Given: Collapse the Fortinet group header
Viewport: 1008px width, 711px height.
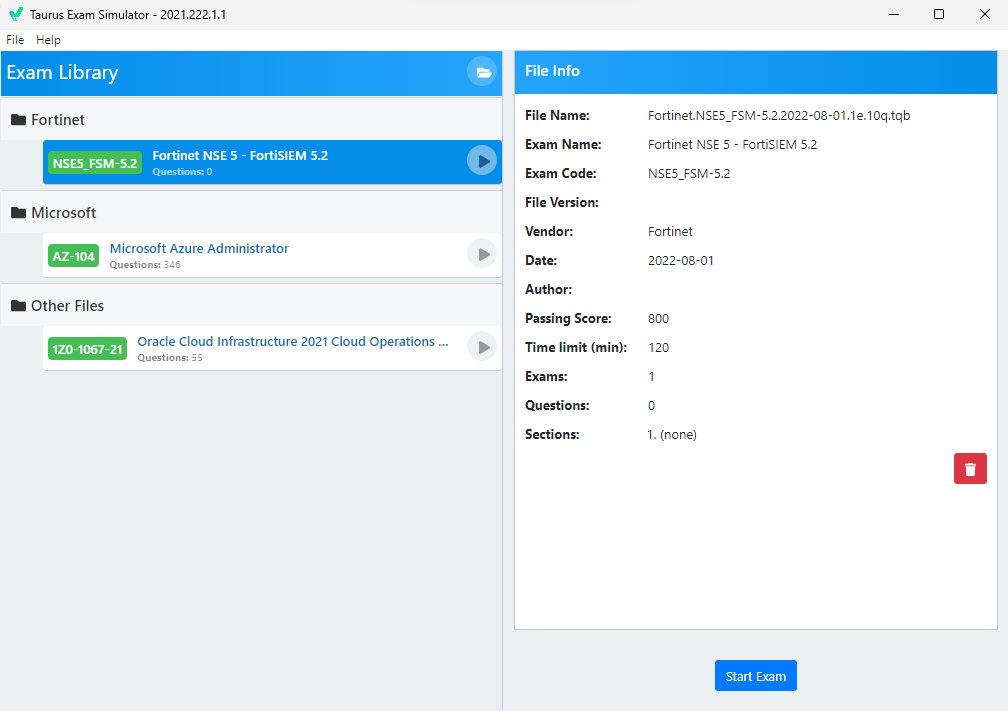Looking at the screenshot, I should click(x=251, y=120).
